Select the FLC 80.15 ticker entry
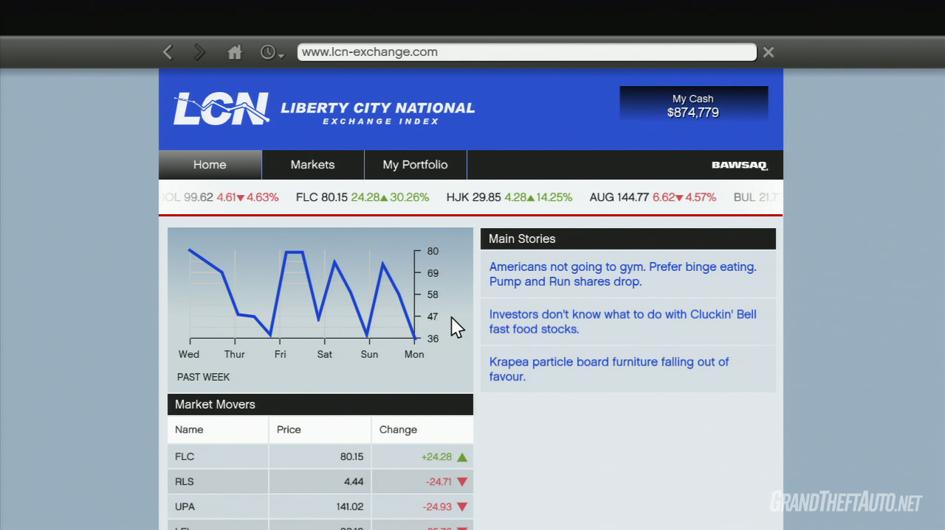The width and height of the screenshot is (945, 530). tap(362, 197)
